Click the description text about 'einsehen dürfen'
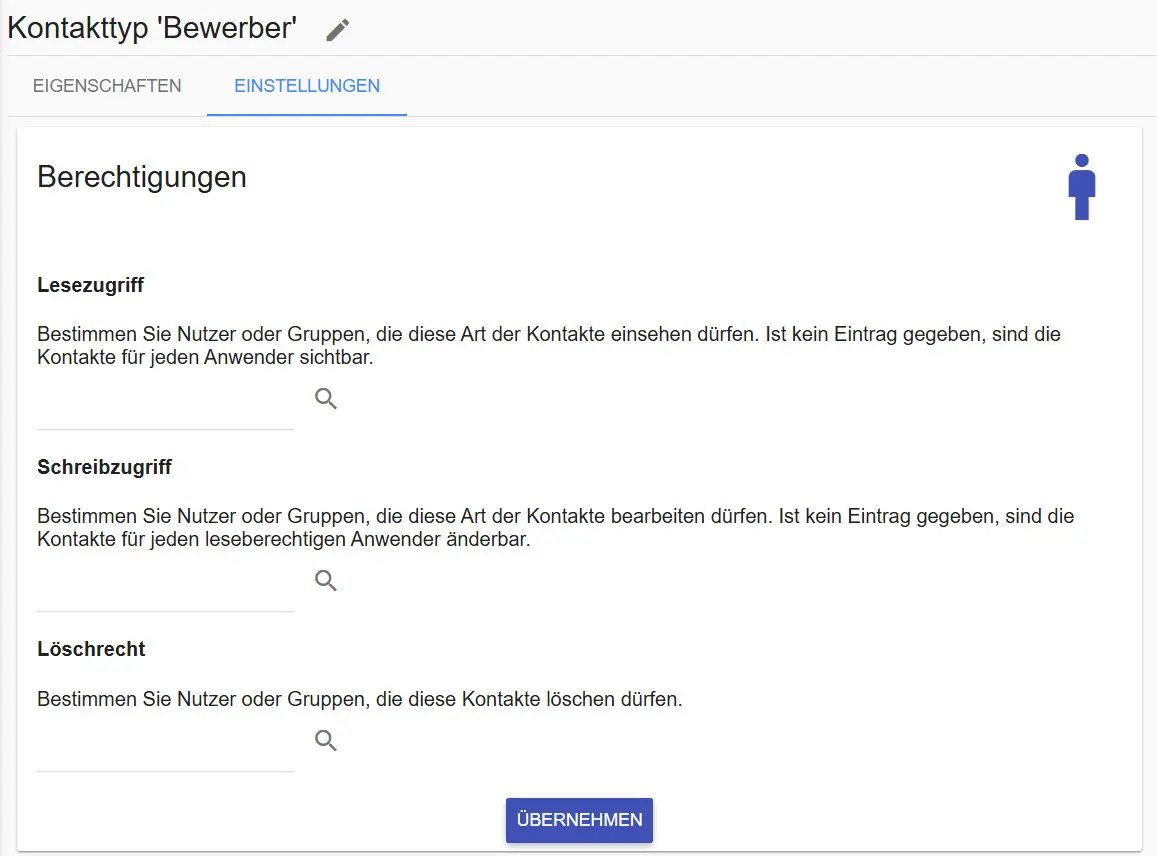Image resolution: width=1157 pixels, height=856 pixels. coord(548,334)
